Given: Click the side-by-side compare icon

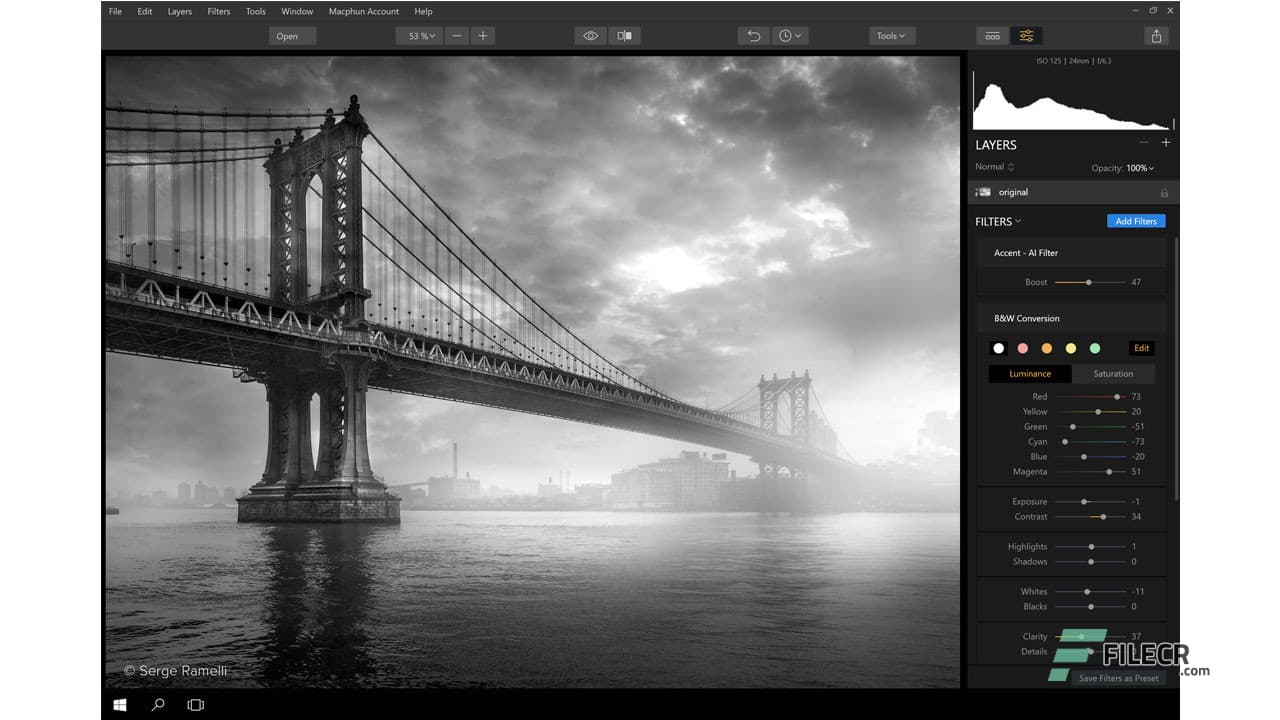Looking at the screenshot, I should tap(625, 35).
